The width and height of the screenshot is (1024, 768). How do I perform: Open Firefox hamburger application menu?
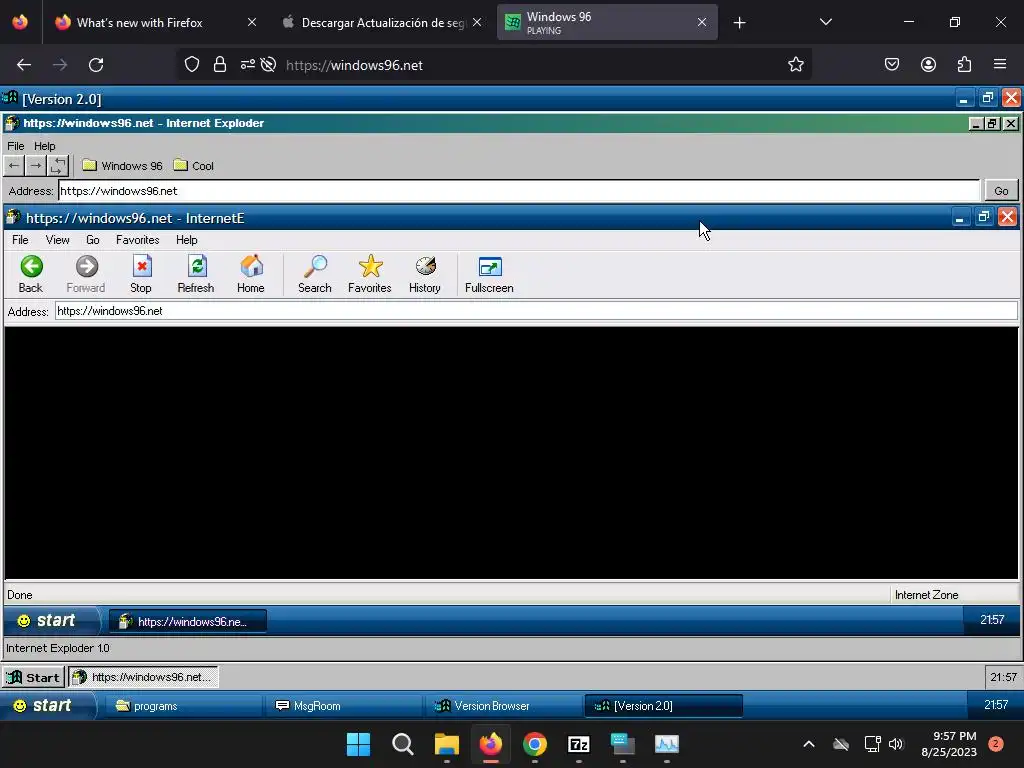coord(1000,64)
